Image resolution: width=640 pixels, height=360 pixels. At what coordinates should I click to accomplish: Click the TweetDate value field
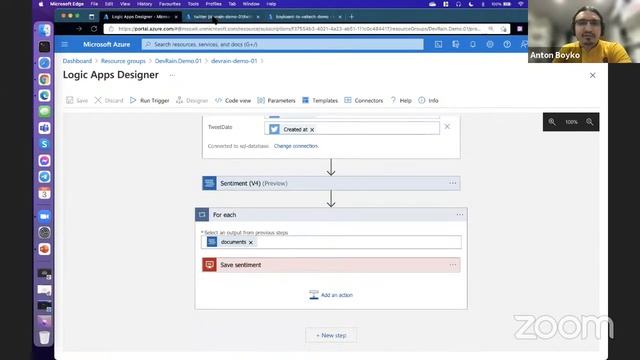pyautogui.click(x=352, y=129)
